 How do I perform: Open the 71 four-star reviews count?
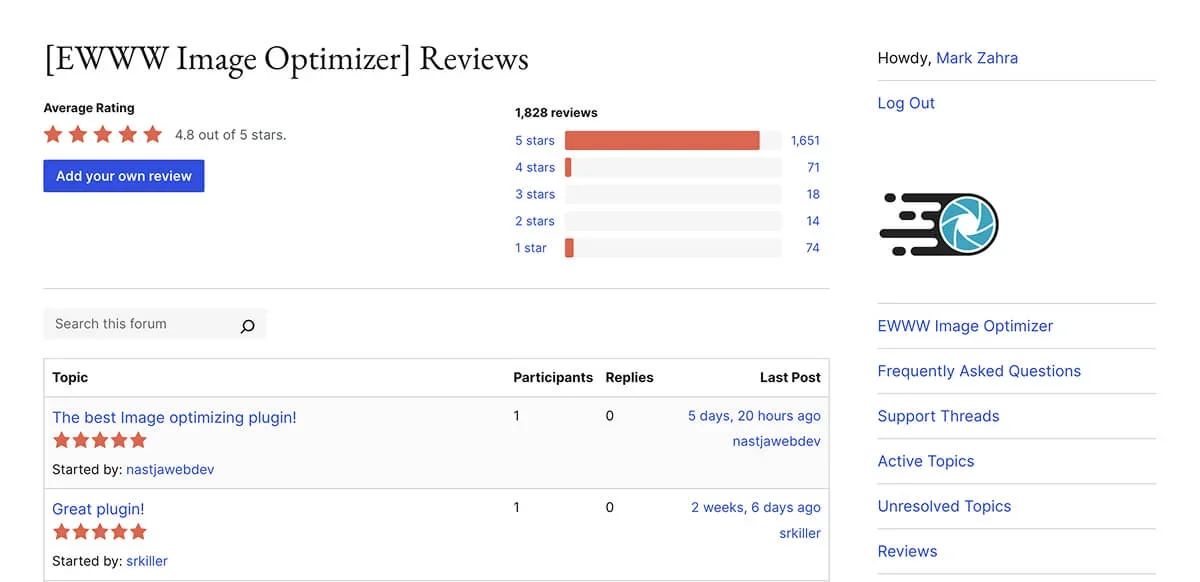coord(813,168)
